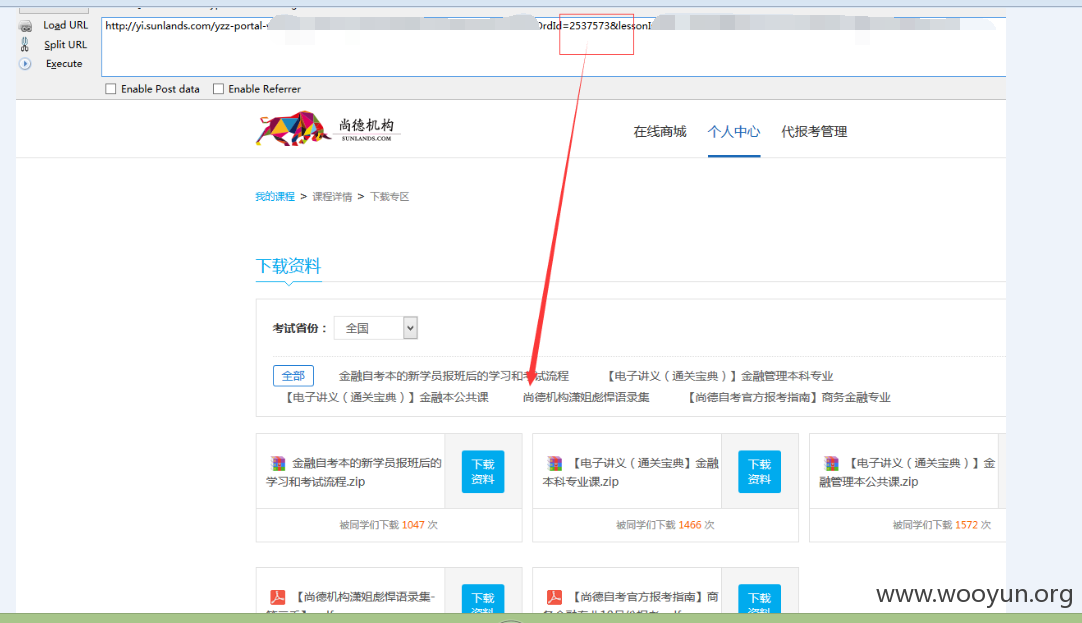Click the 下载专区 breadcrumb
The image size is (1082, 623).
tap(389, 197)
